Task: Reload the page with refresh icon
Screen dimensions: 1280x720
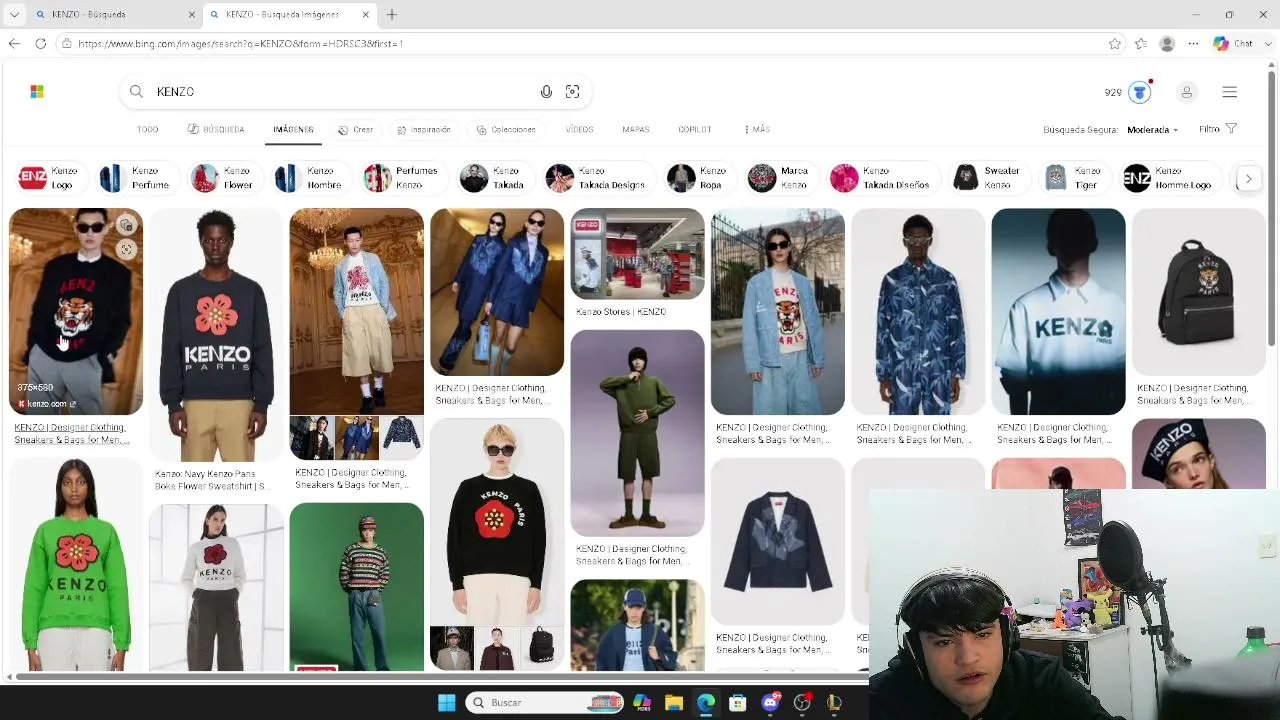Action: coord(40,44)
